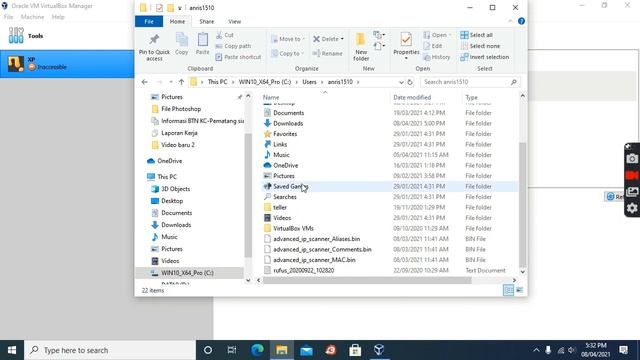Select the VirtualBox VMs folder
Viewport: 640px width, 360px height.
click(390, 229)
